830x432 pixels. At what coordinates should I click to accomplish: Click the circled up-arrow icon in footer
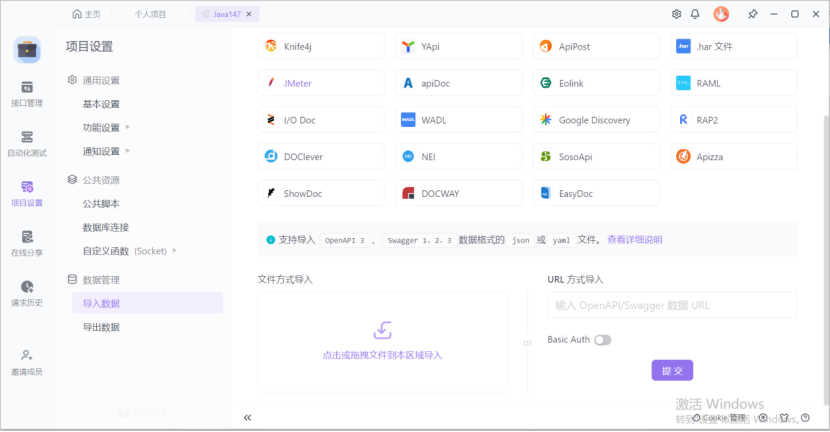point(763,418)
